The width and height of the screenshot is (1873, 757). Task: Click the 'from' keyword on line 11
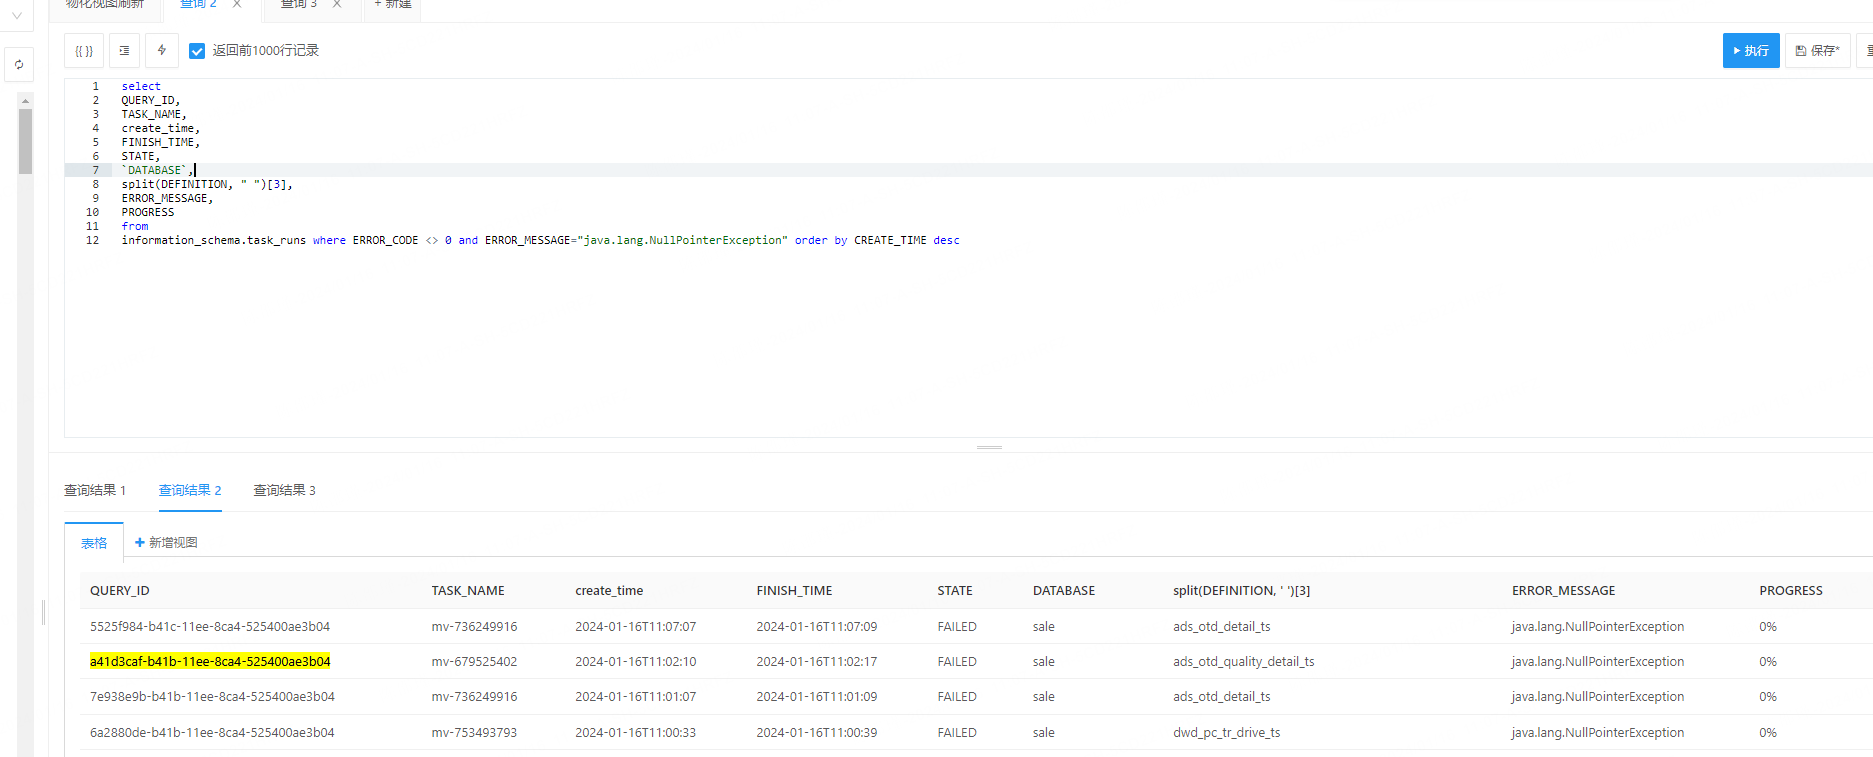pos(135,226)
